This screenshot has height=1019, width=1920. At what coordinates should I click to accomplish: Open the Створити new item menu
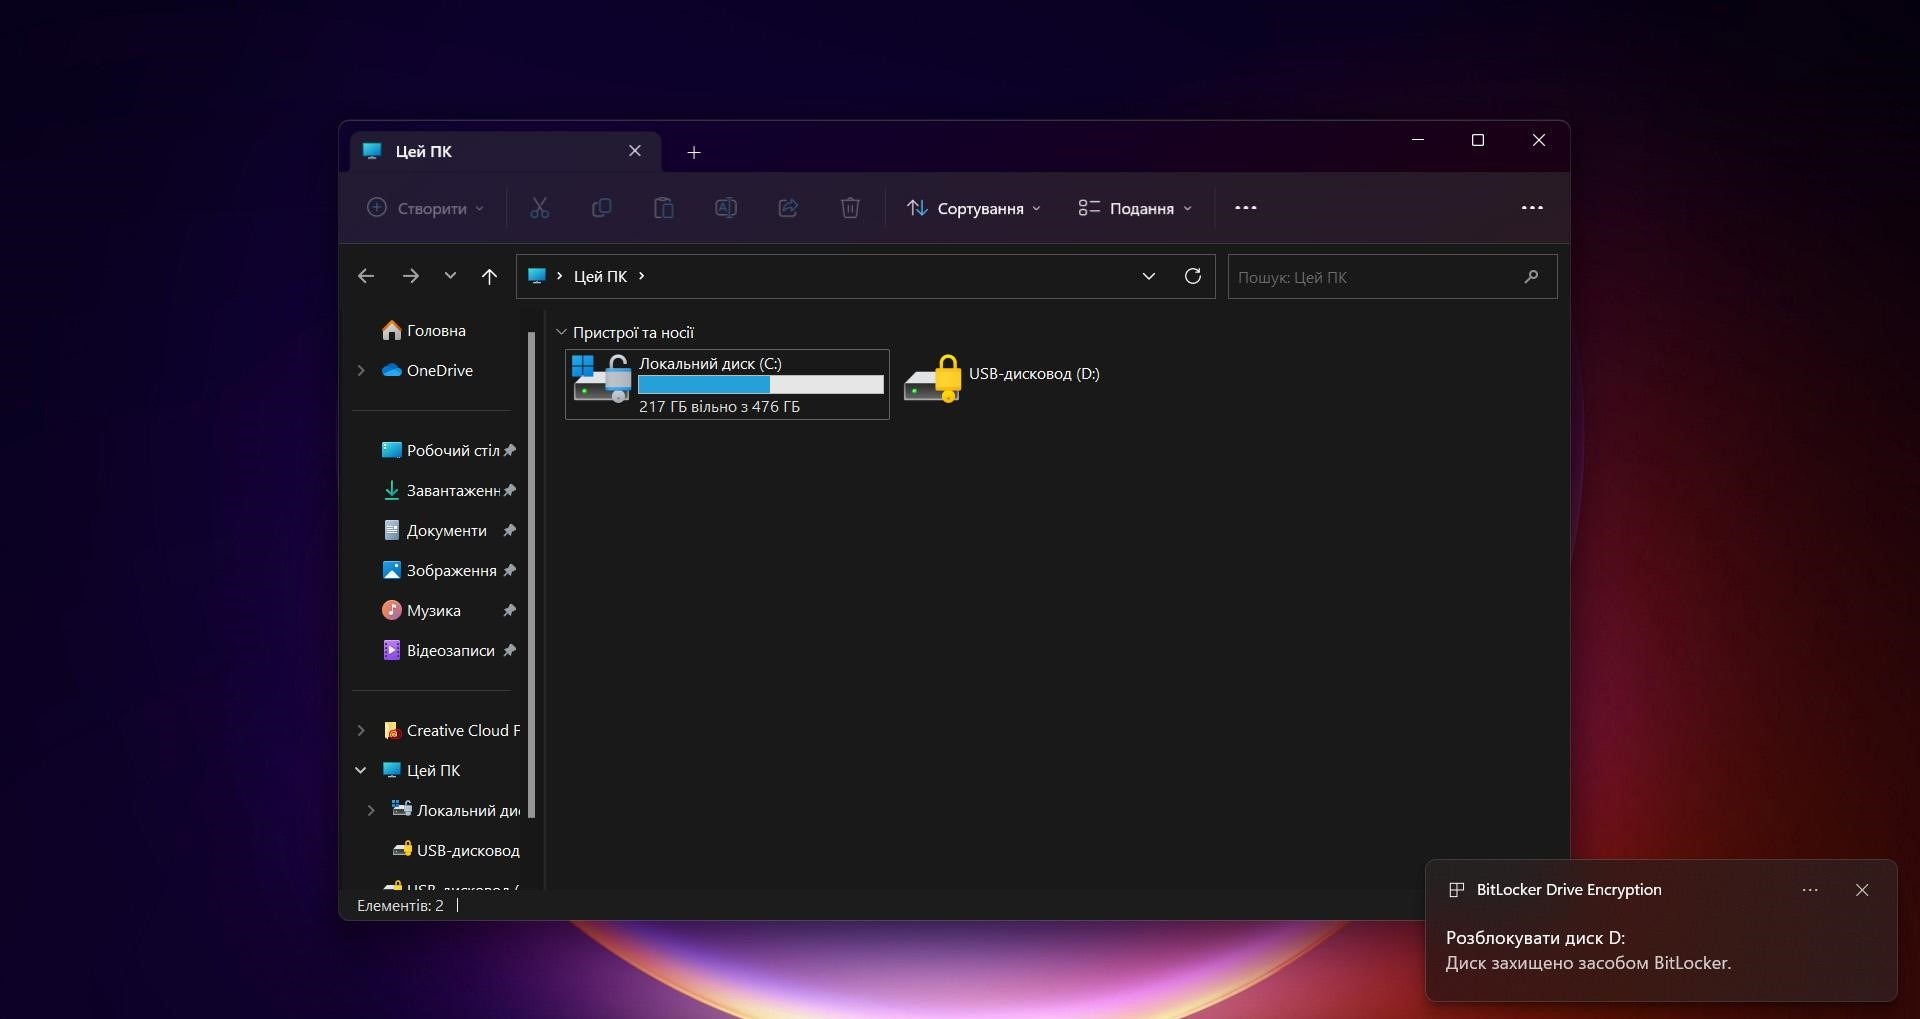click(x=425, y=208)
